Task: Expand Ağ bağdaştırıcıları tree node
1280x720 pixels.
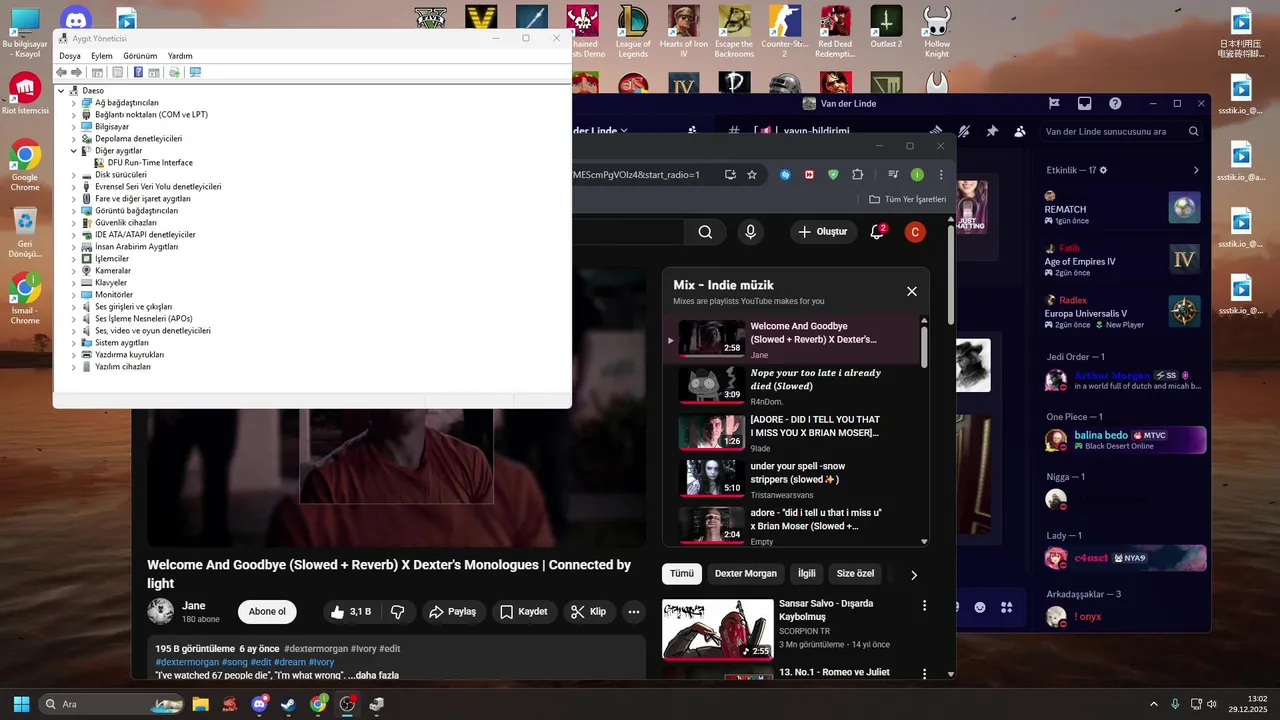Action: click(73, 103)
